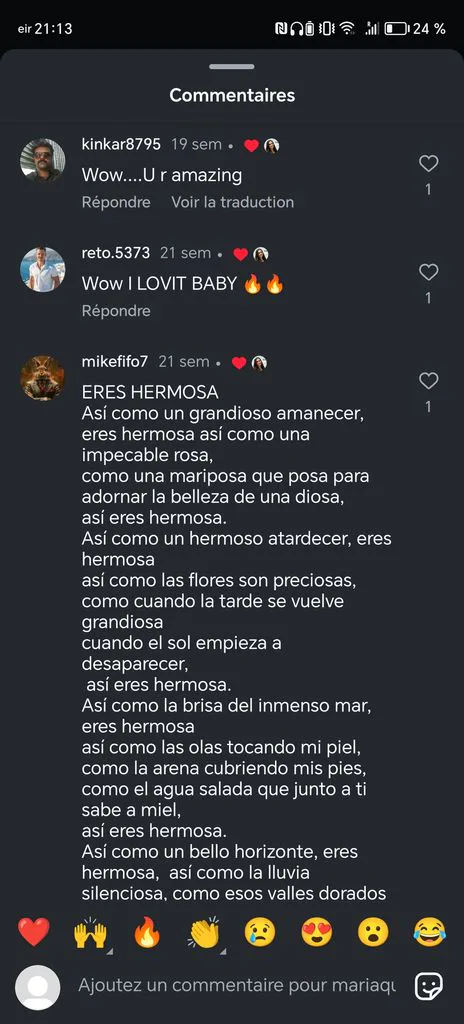Insert the heart-eyes face emoji
Screen dimensions: 464x1024
tap(317, 932)
